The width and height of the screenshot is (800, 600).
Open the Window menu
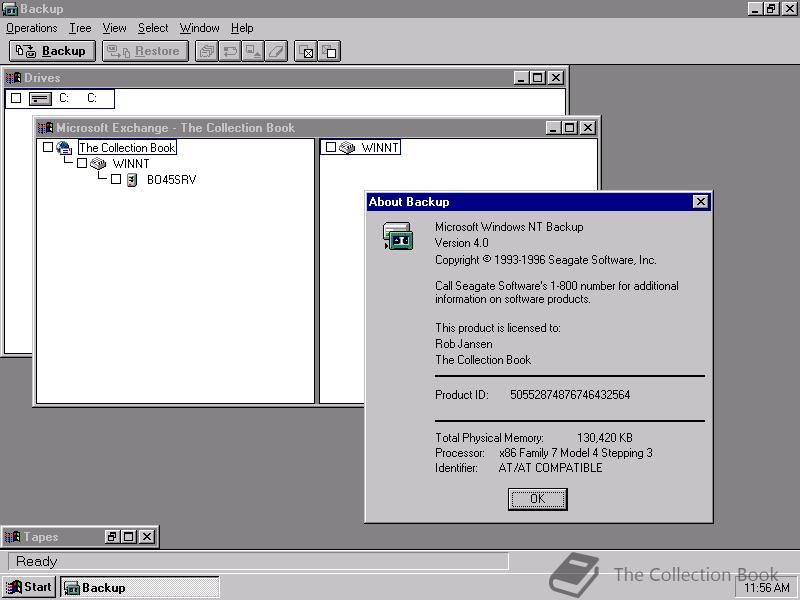(199, 28)
